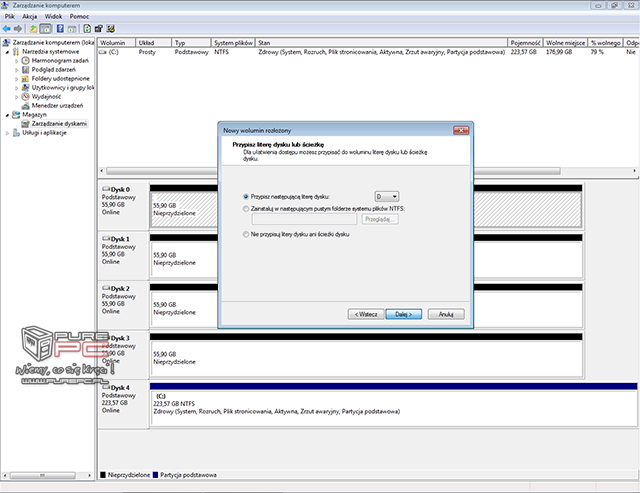
Task: Click the Usługi i aplikacje icon
Action: tap(16, 133)
